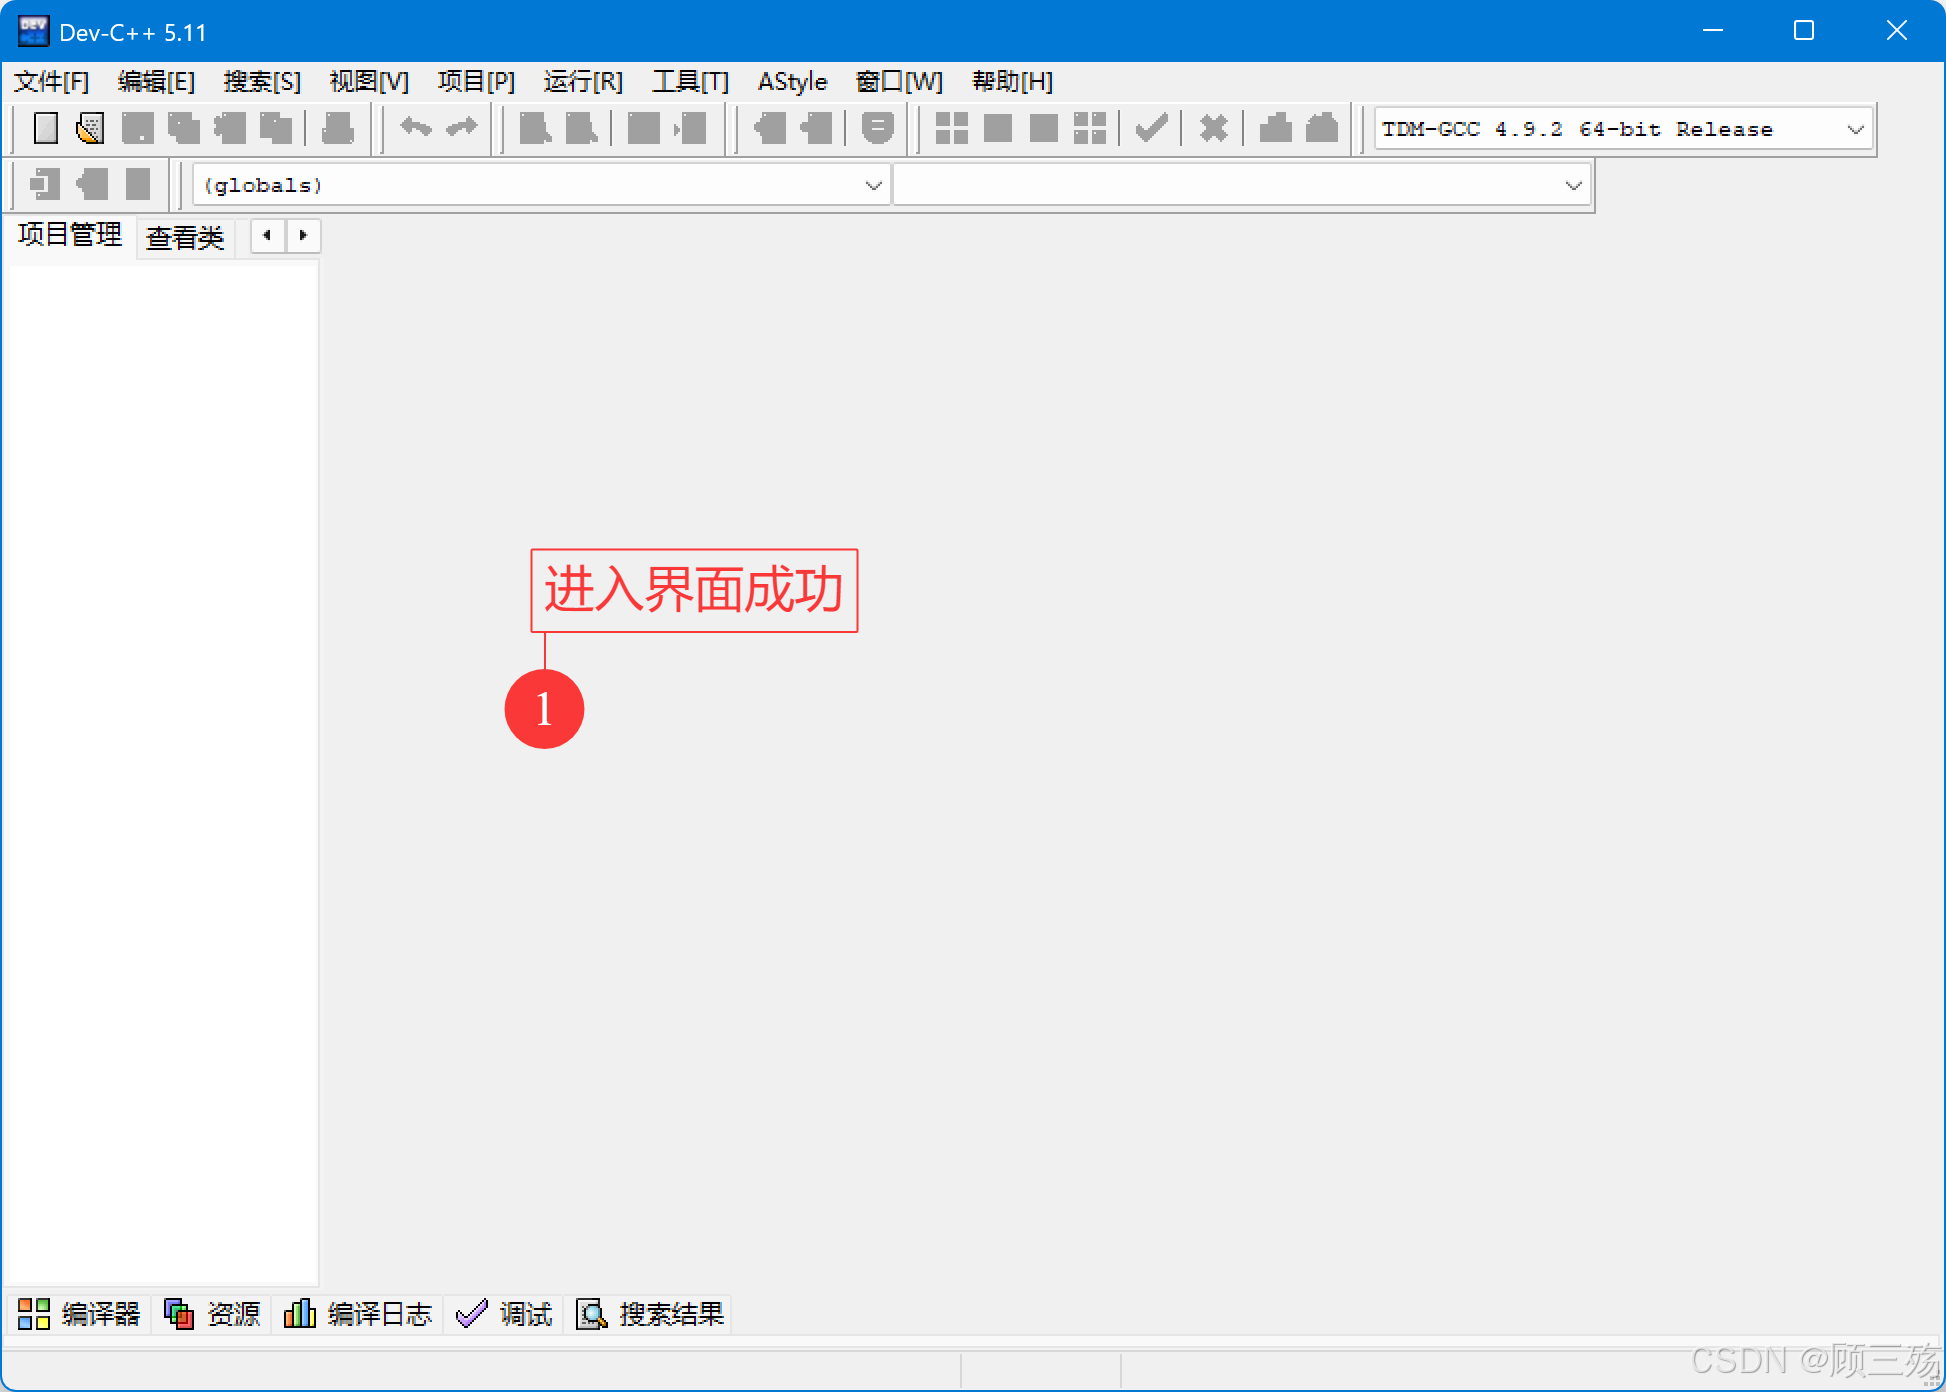The image size is (1946, 1392).
Task: Click the four-square Compile icon
Action: pos(951,128)
